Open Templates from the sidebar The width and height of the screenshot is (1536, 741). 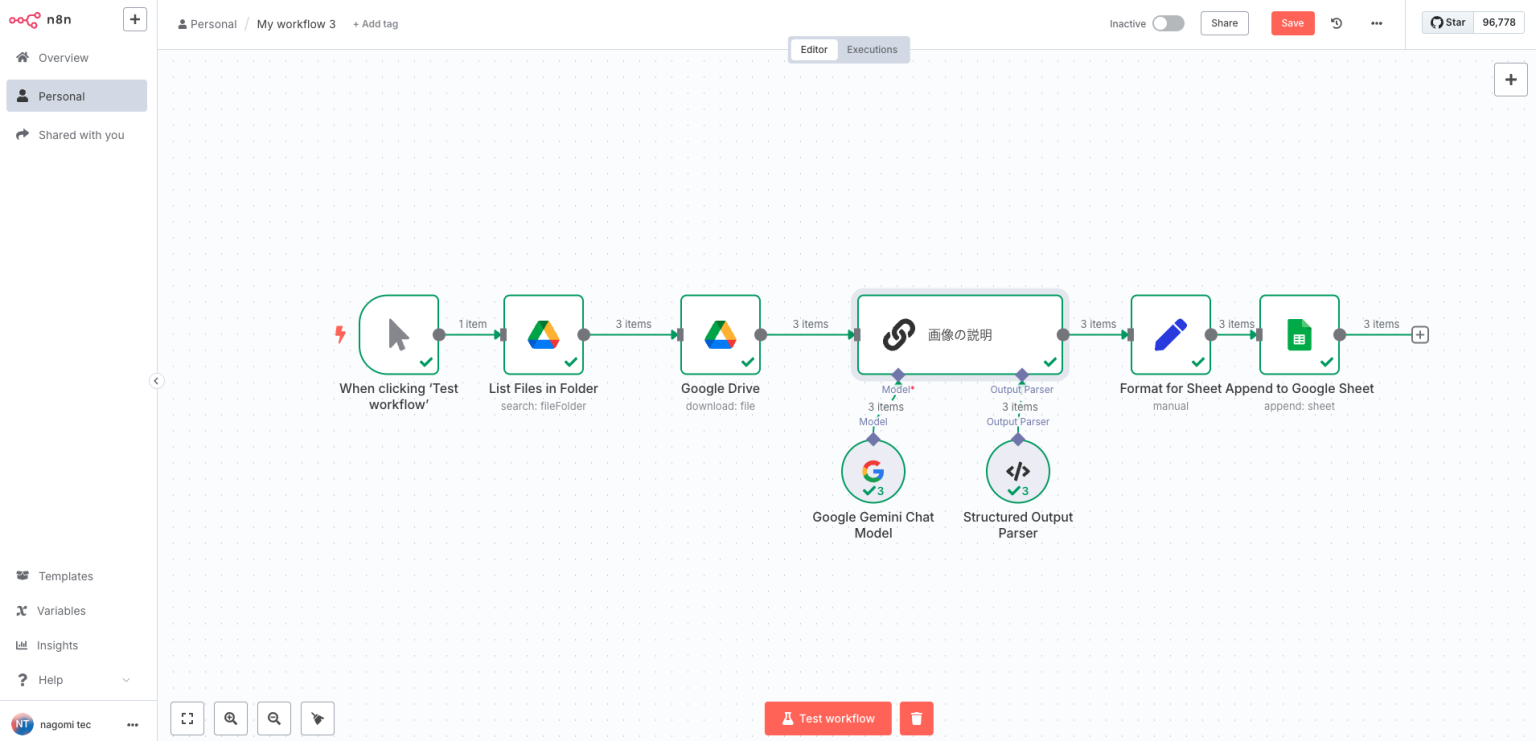coord(65,576)
